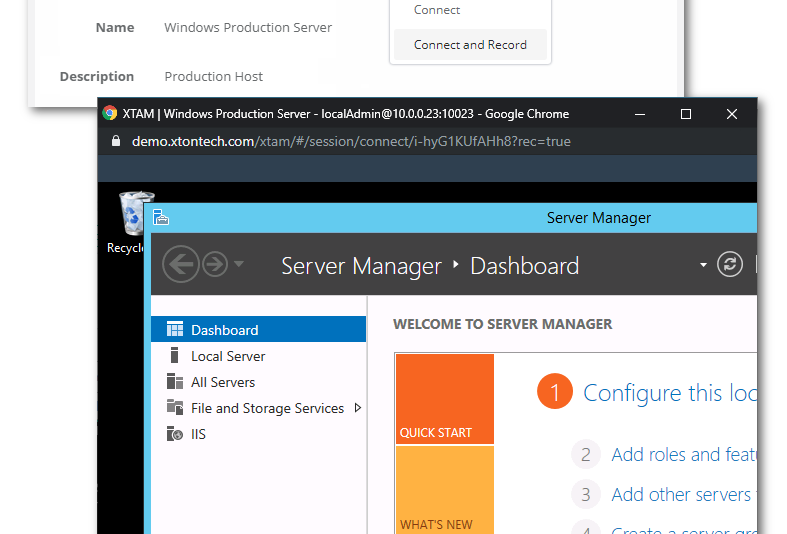Click the Server Manager forward arrow
This screenshot has width=787, height=534.
tap(214, 265)
